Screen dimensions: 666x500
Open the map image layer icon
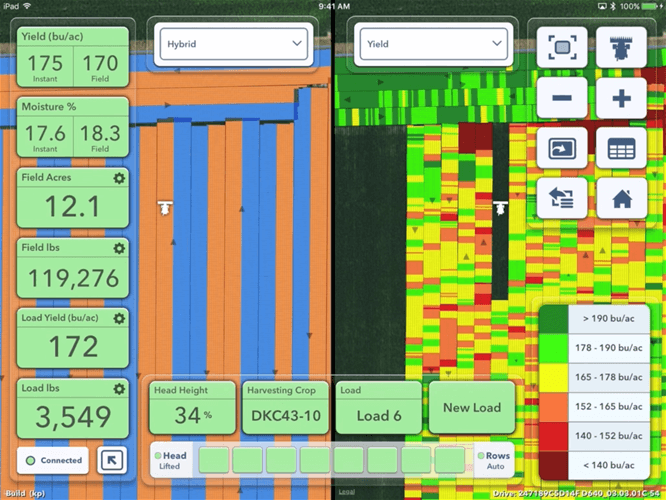[562, 149]
